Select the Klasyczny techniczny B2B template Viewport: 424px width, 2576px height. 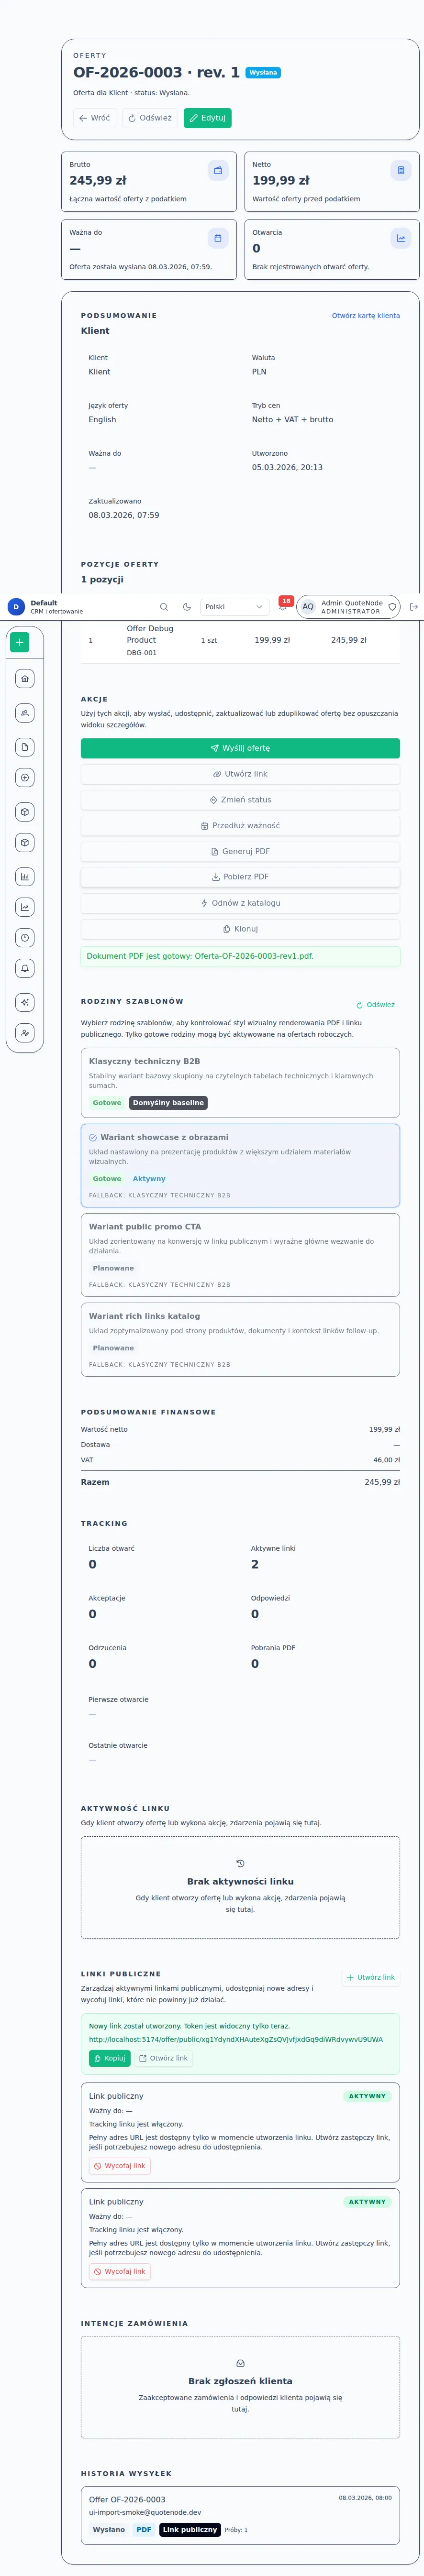(240, 1082)
